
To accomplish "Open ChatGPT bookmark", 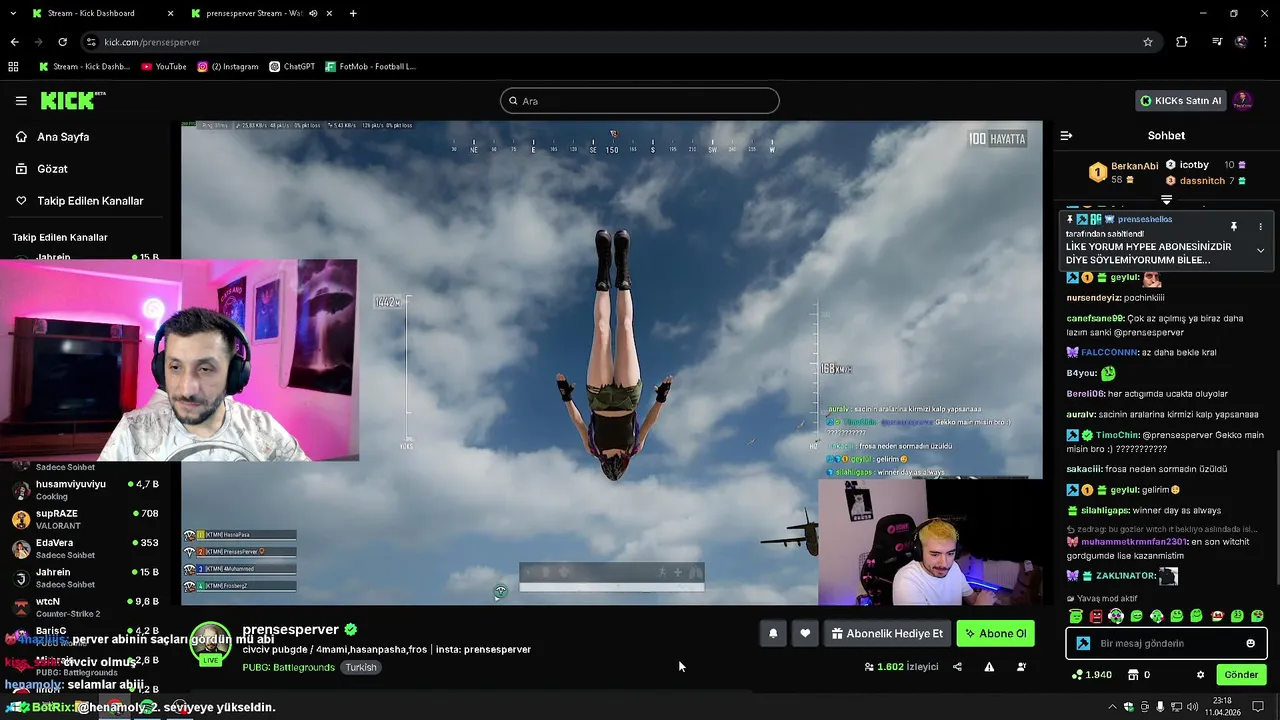I will pos(292,67).
